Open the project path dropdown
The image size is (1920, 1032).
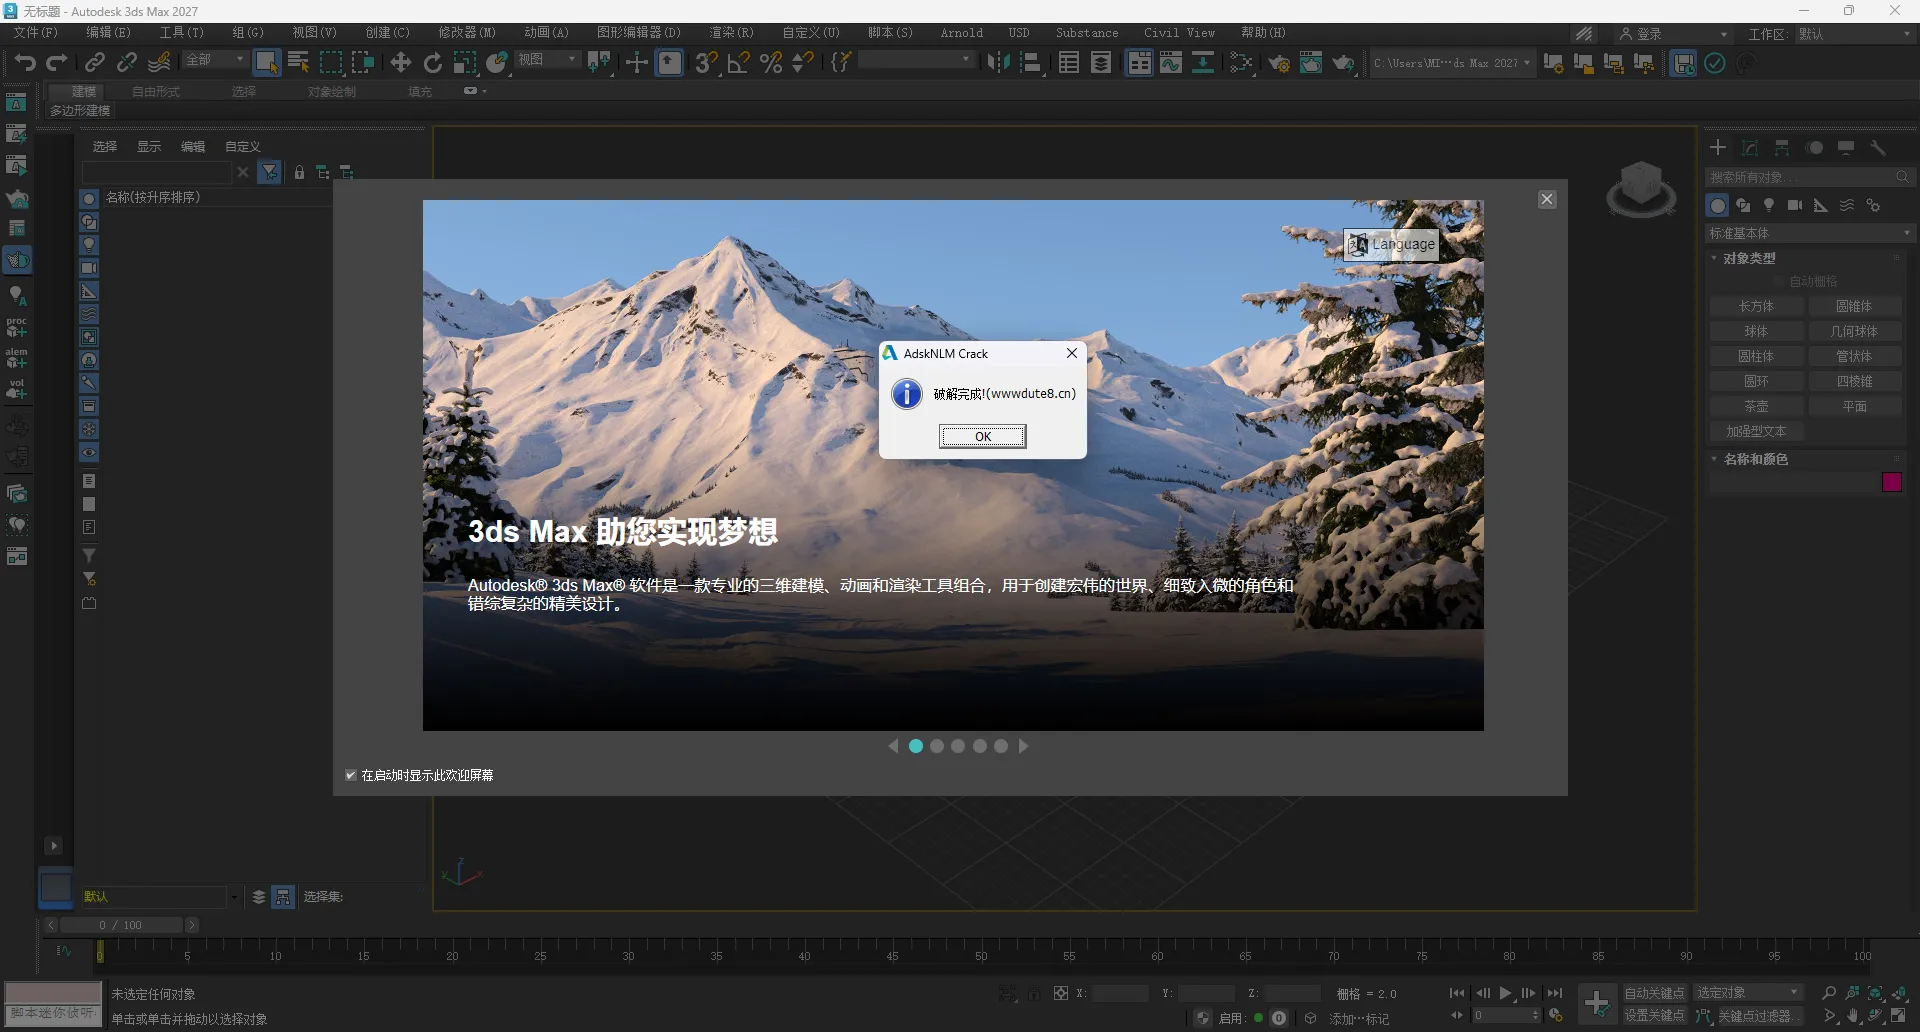1452,63
